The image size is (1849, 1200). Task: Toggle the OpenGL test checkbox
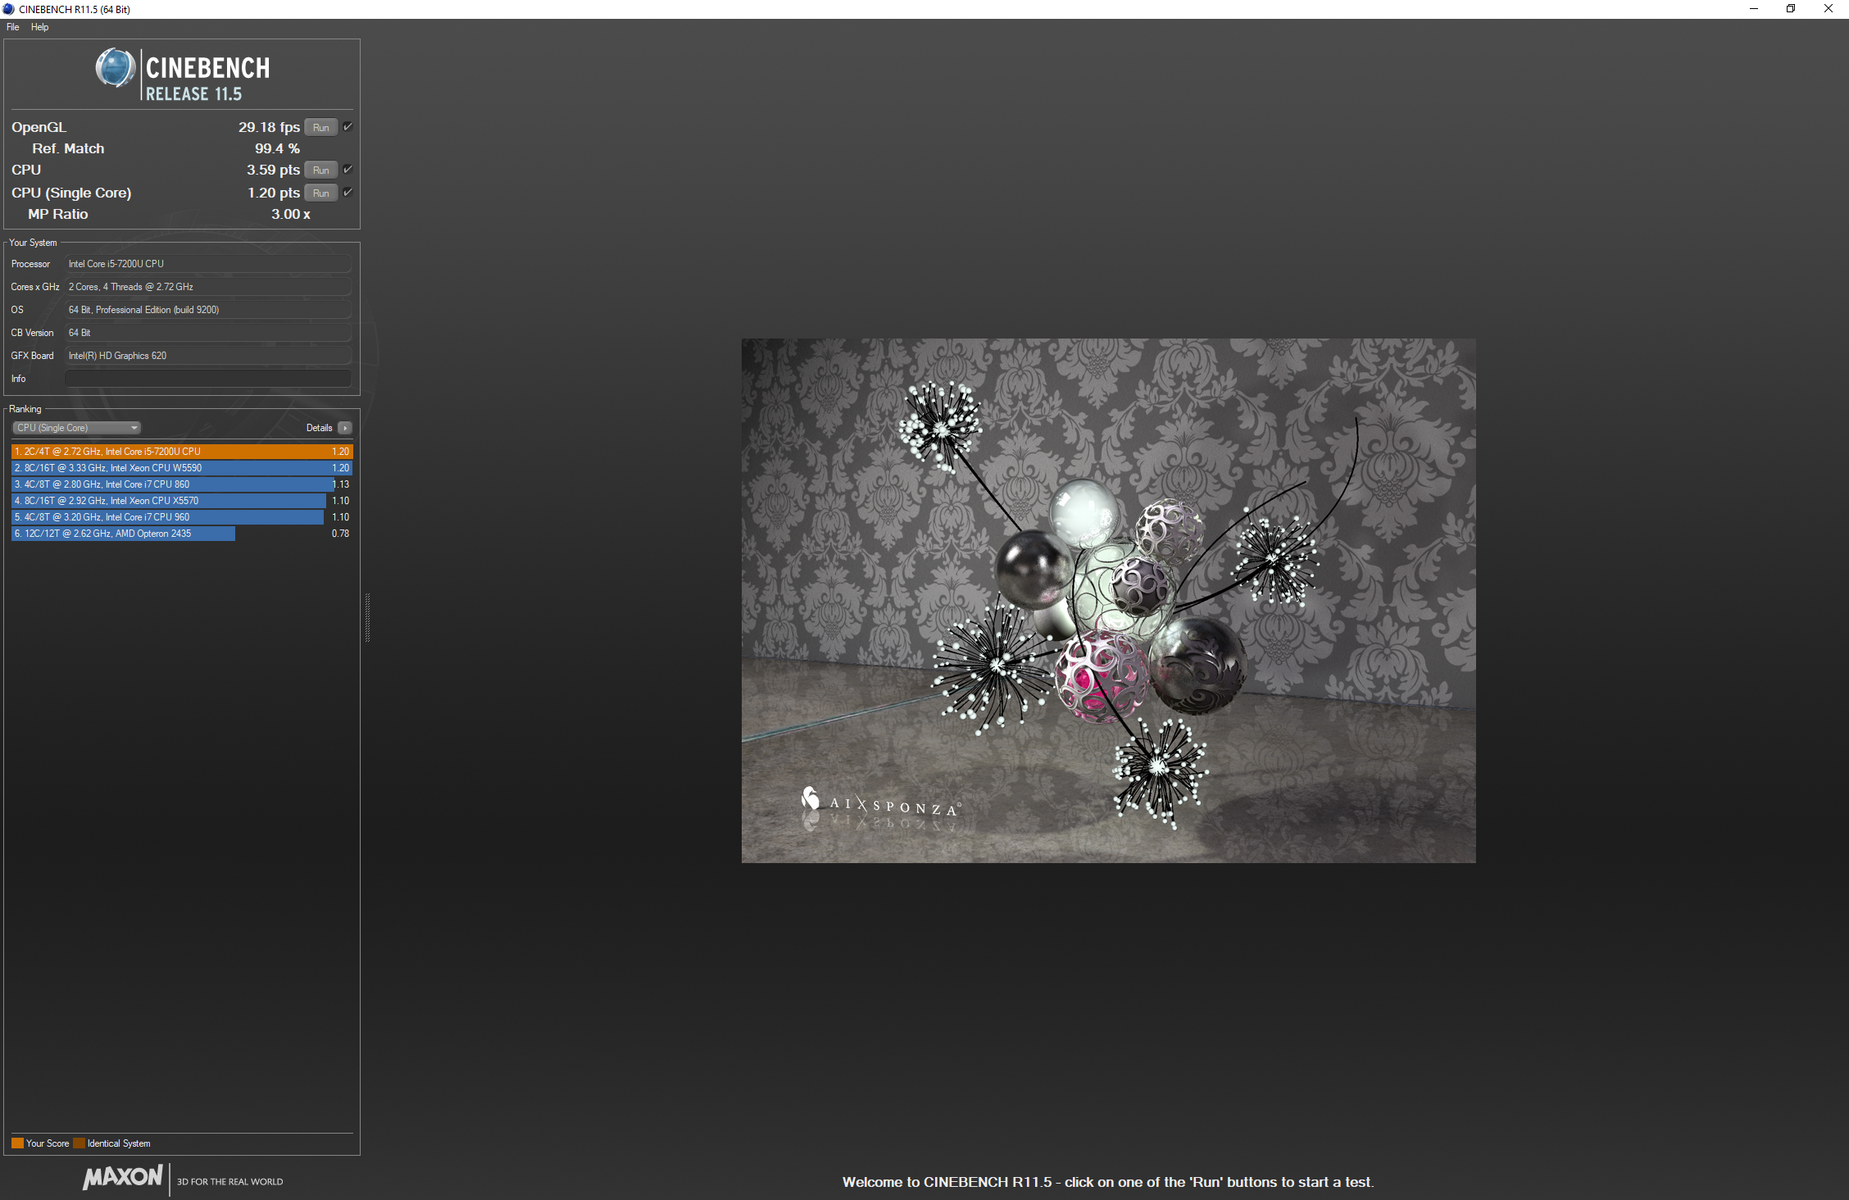[x=348, y=127]
